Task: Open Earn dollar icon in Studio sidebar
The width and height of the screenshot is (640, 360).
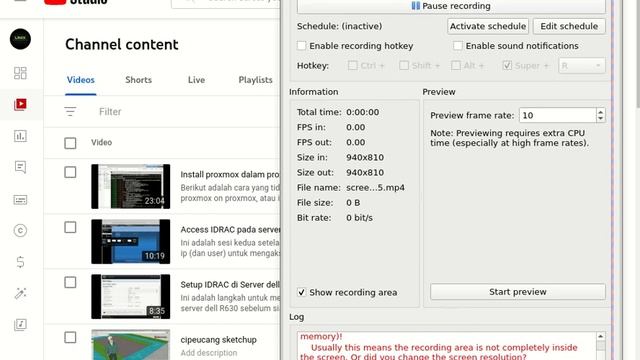Action: point(20,262)
